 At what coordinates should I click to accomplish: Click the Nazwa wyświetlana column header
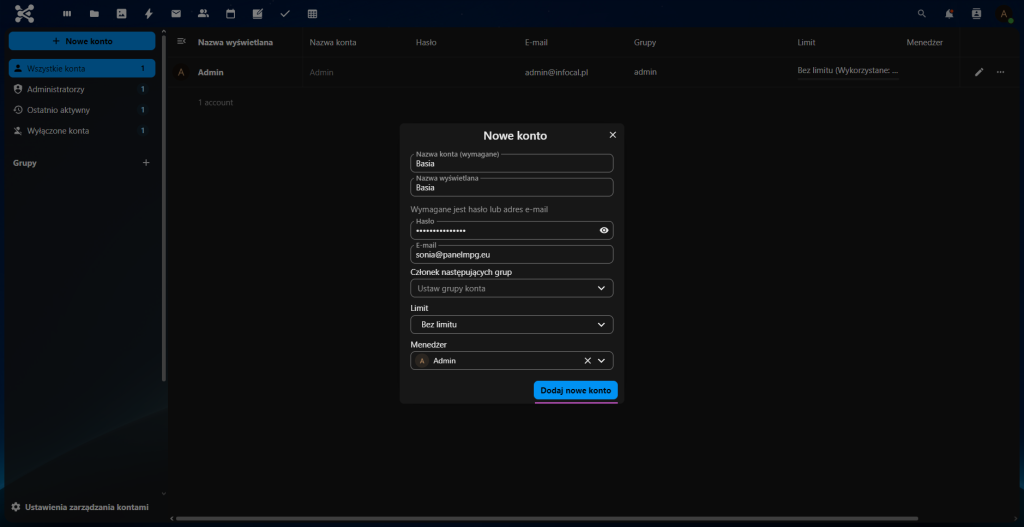pyautogui.click(x=235, y=42)
